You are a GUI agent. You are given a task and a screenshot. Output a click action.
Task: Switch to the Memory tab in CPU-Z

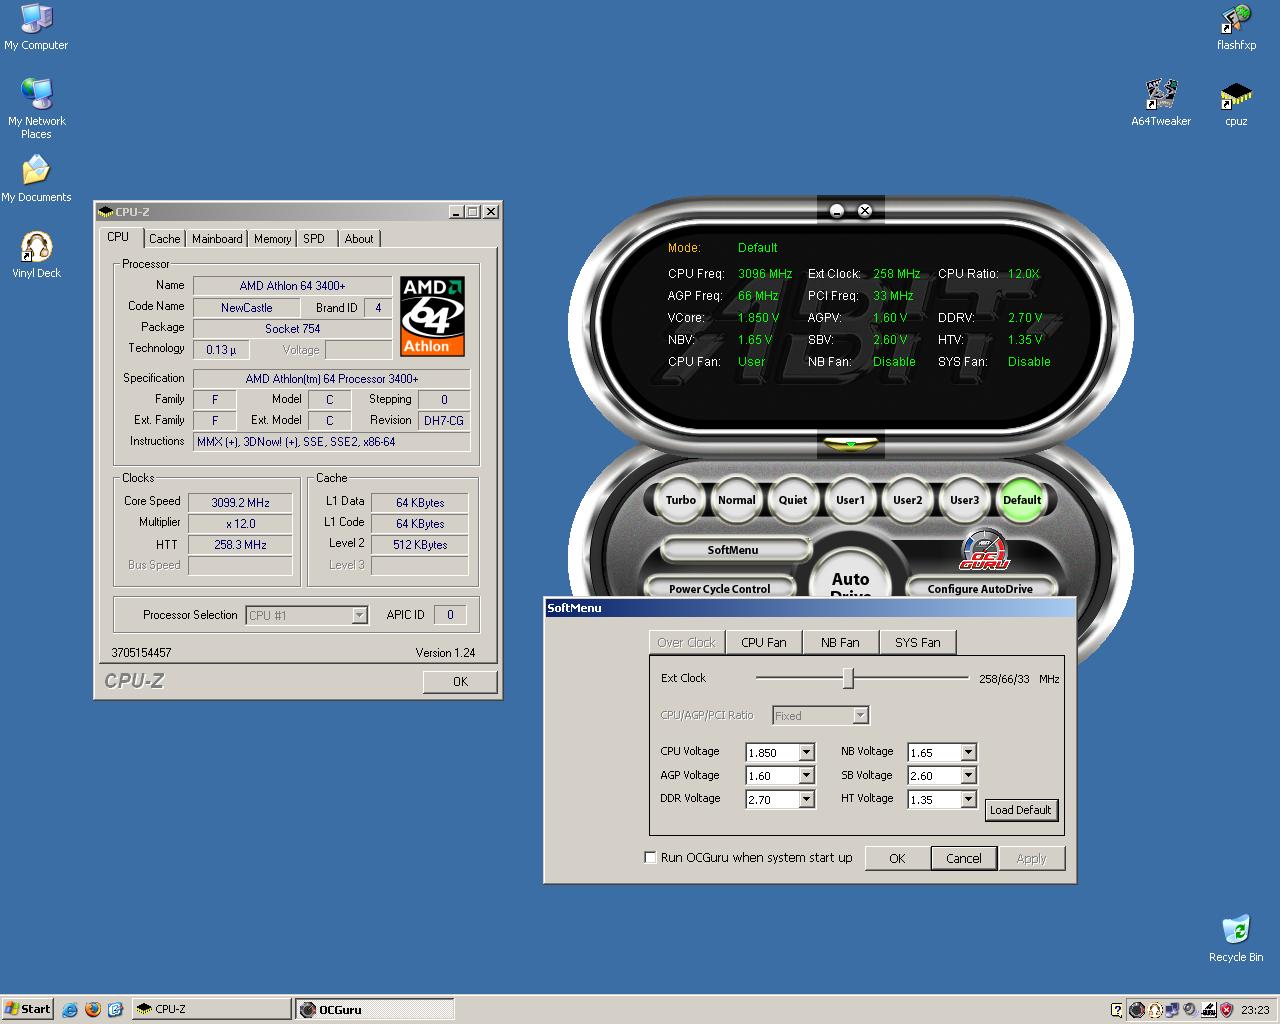[272, 239]
